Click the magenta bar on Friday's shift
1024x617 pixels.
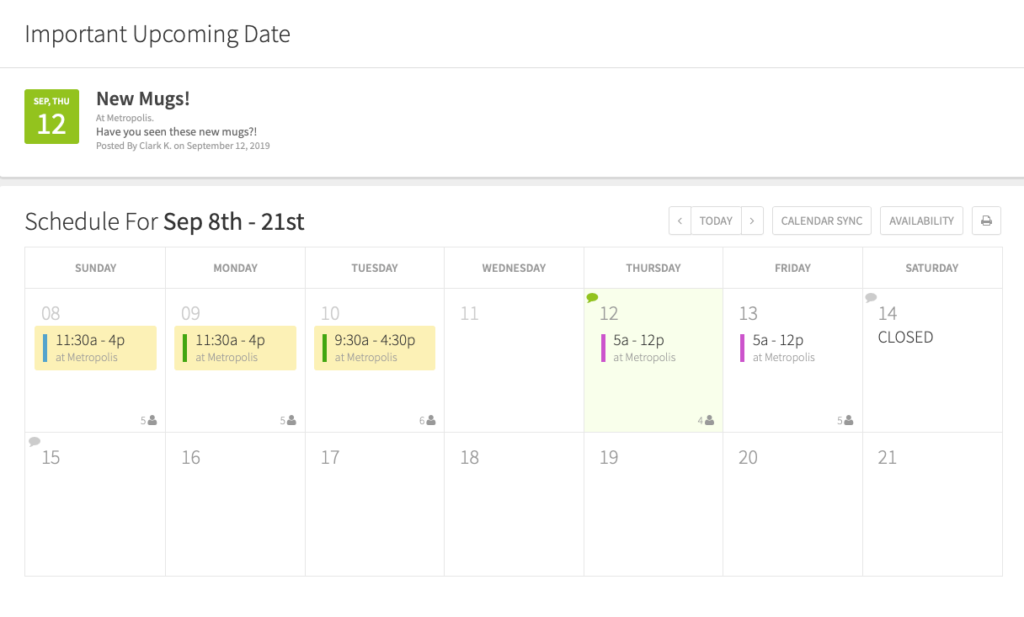tap(740, 347)
